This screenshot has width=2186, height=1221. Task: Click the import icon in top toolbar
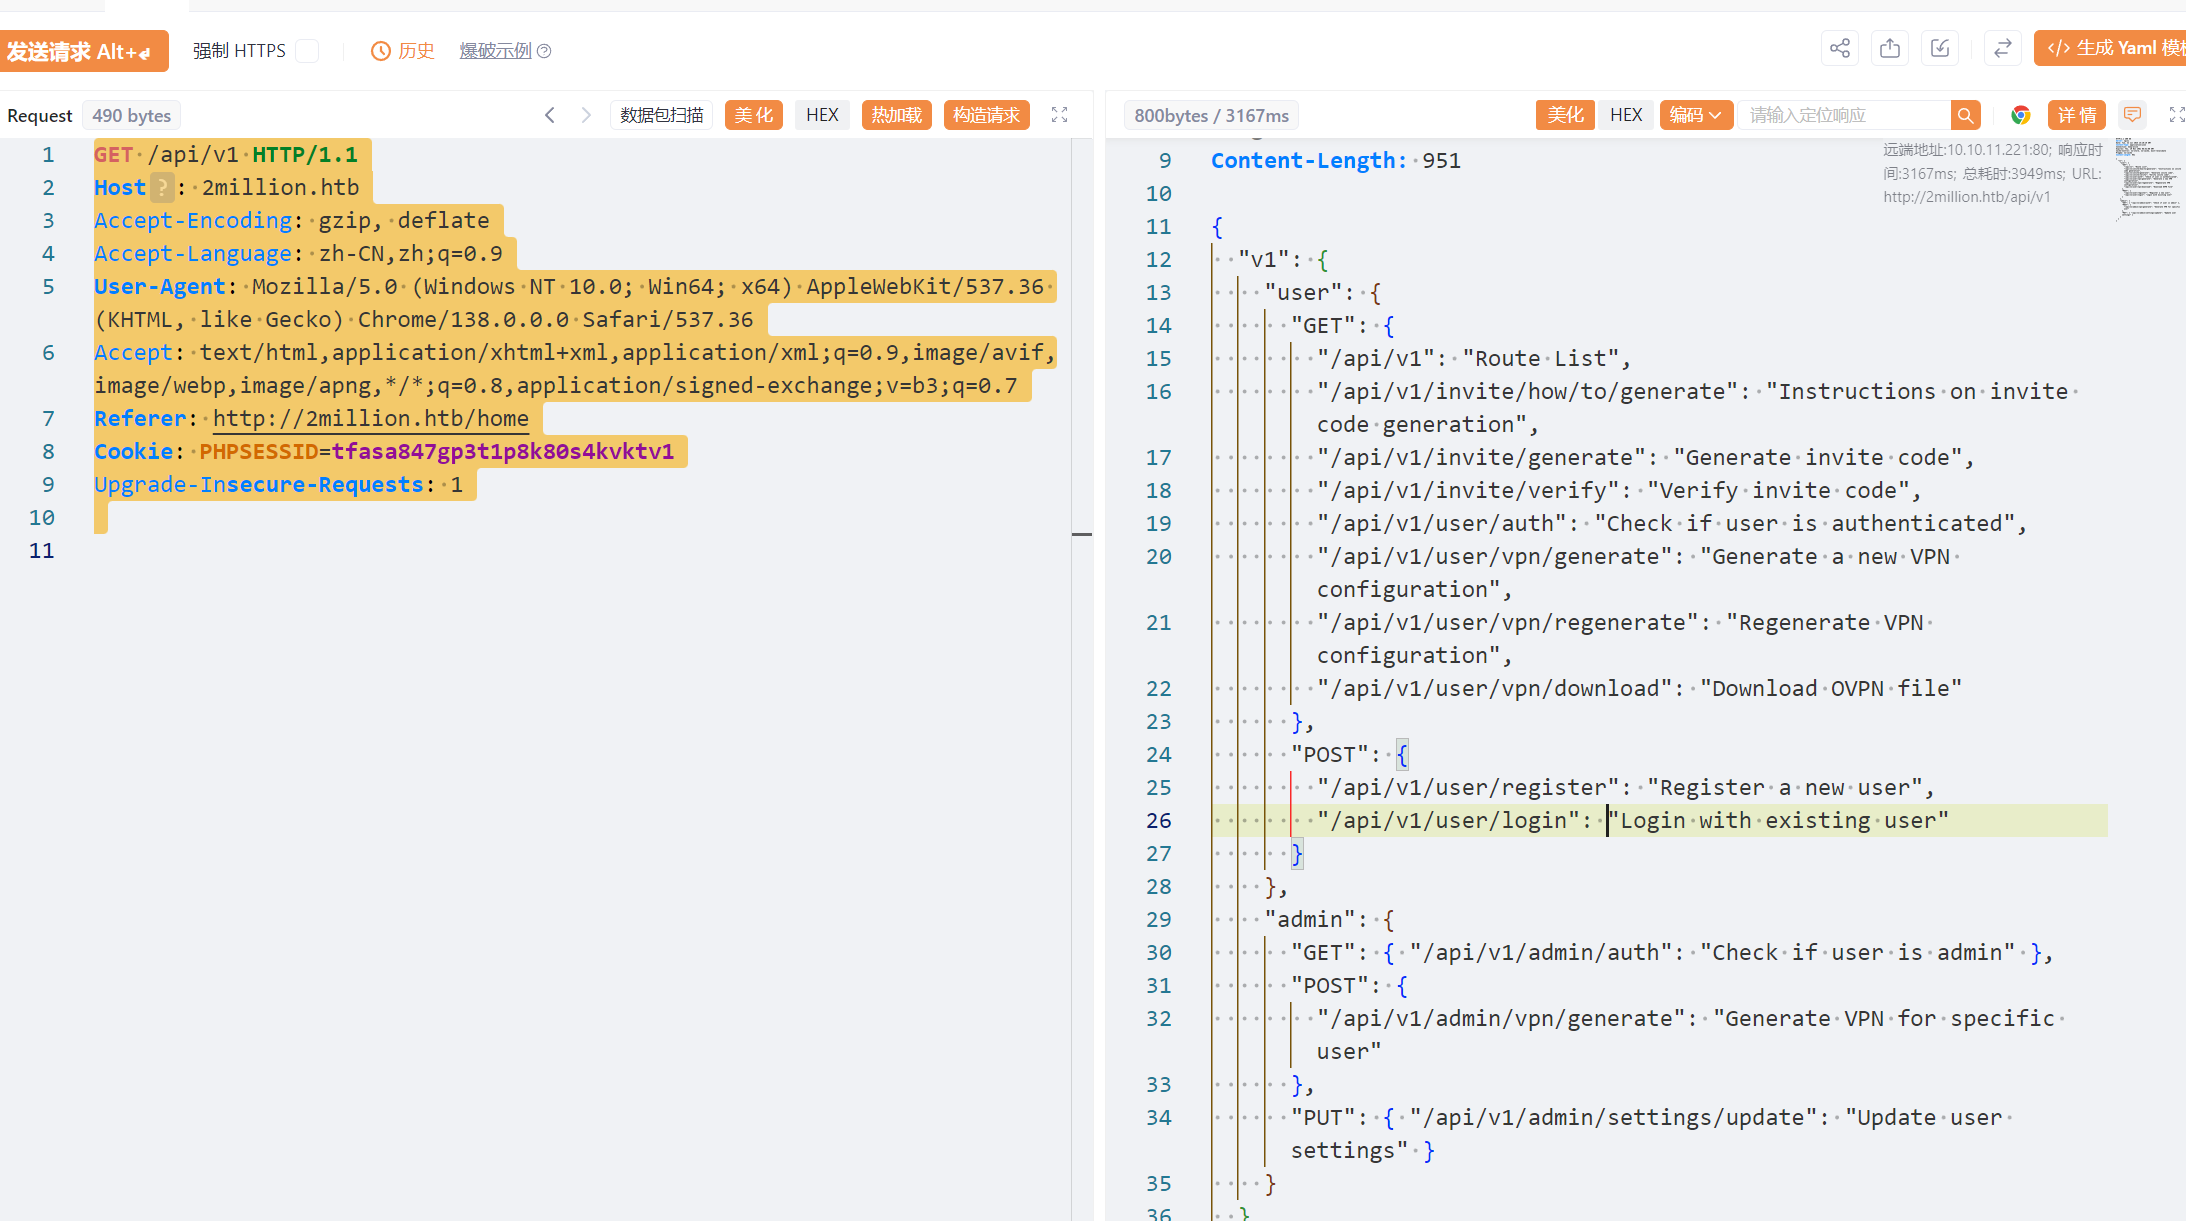pos(1939,49)
